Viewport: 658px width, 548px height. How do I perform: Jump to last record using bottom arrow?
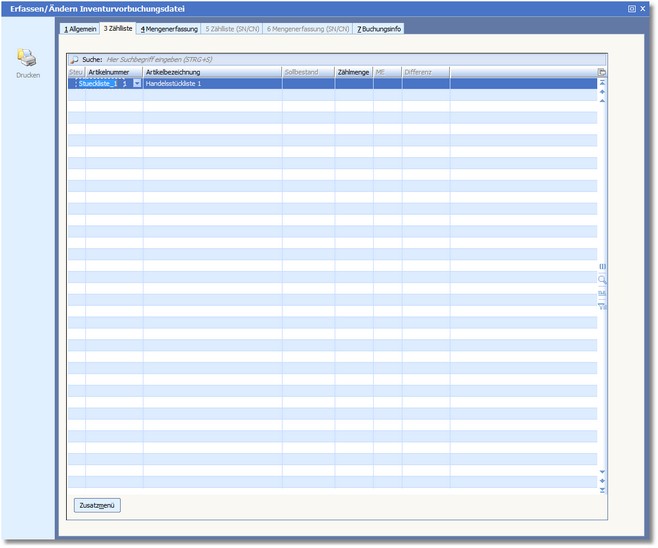tap(602, 490)
